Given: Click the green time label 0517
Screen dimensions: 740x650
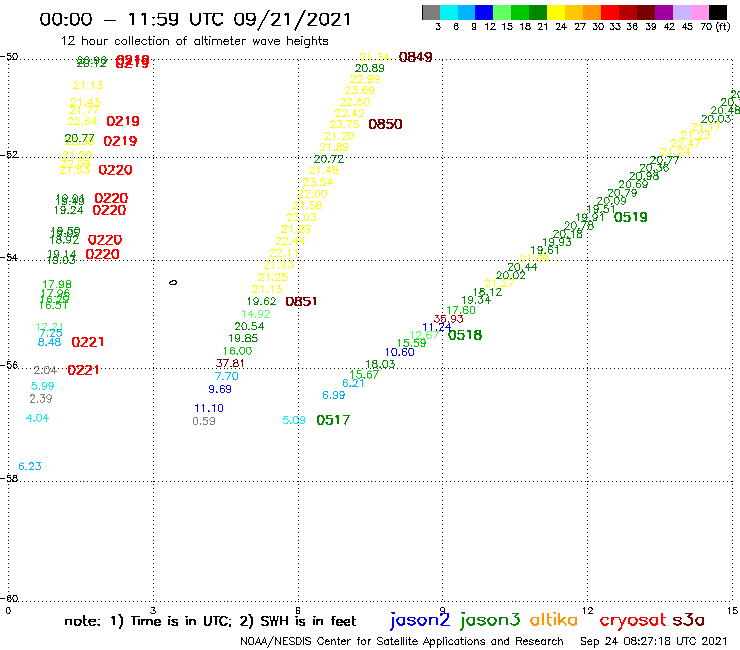Looking at the screenshot, I should pyautogui.click(x=333, y=420).
